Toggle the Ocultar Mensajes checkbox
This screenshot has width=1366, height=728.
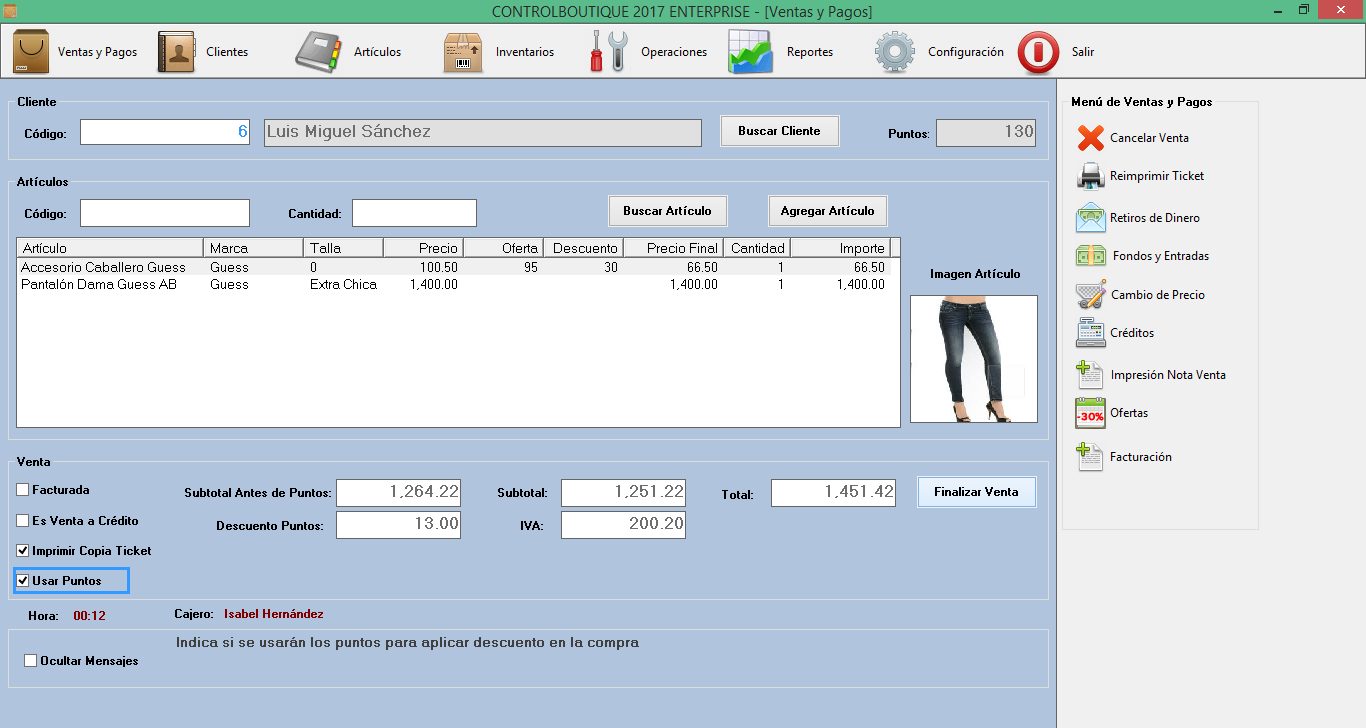(x=31, y=661)
